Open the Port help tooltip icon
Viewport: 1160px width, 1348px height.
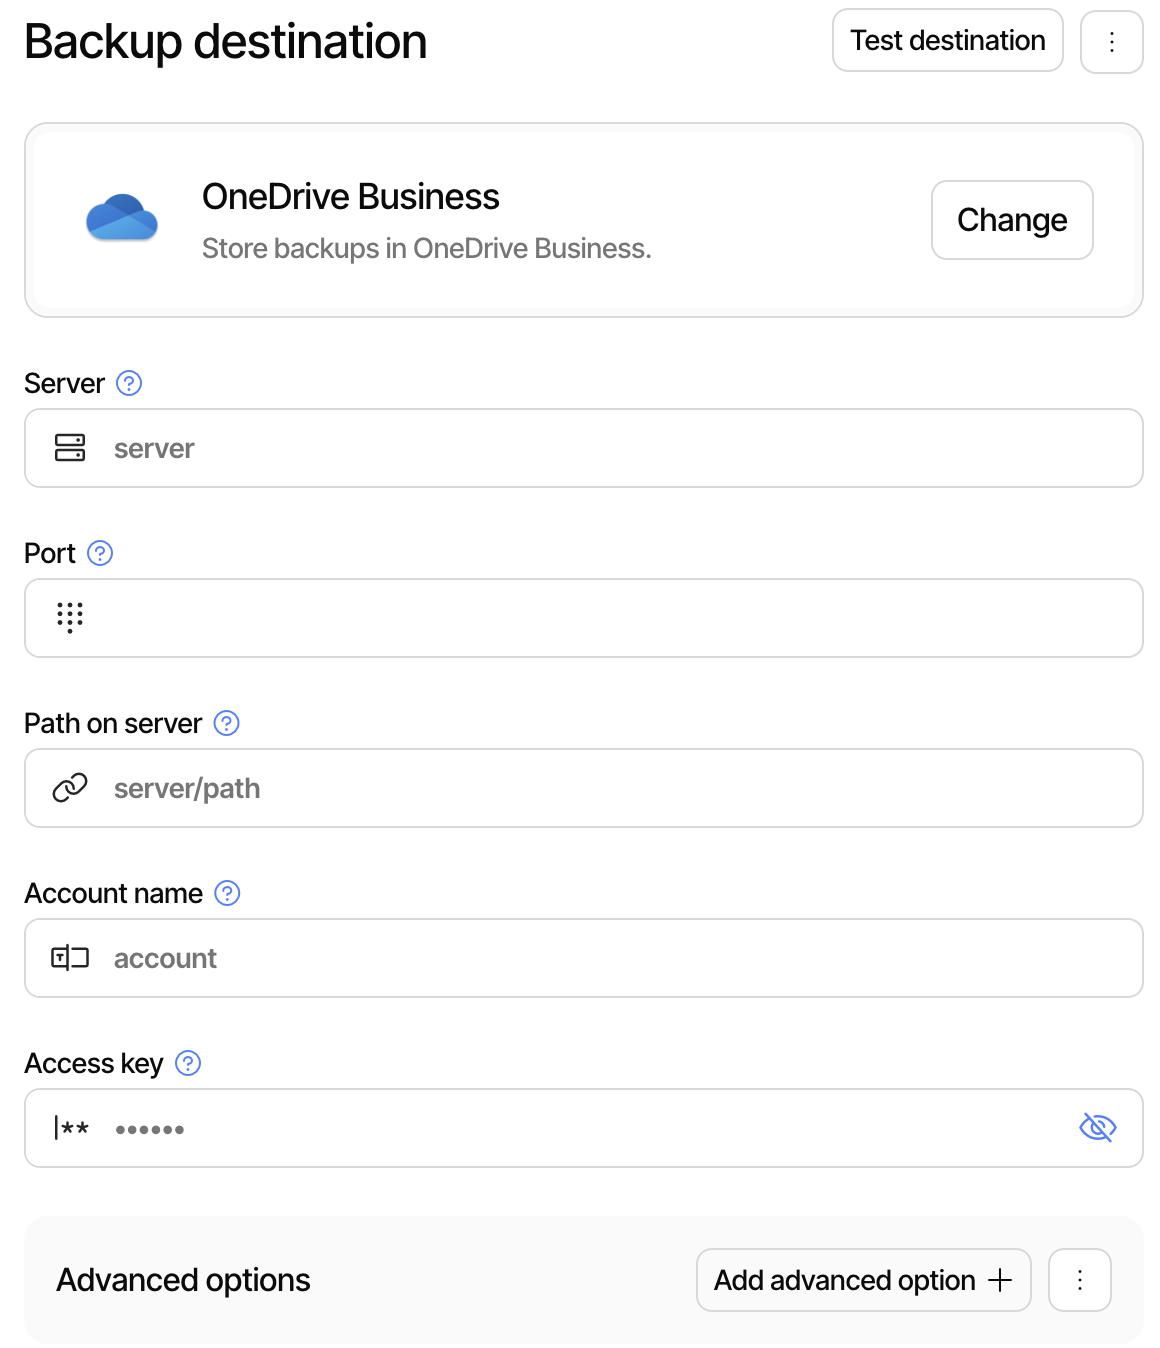pos(100,553)
